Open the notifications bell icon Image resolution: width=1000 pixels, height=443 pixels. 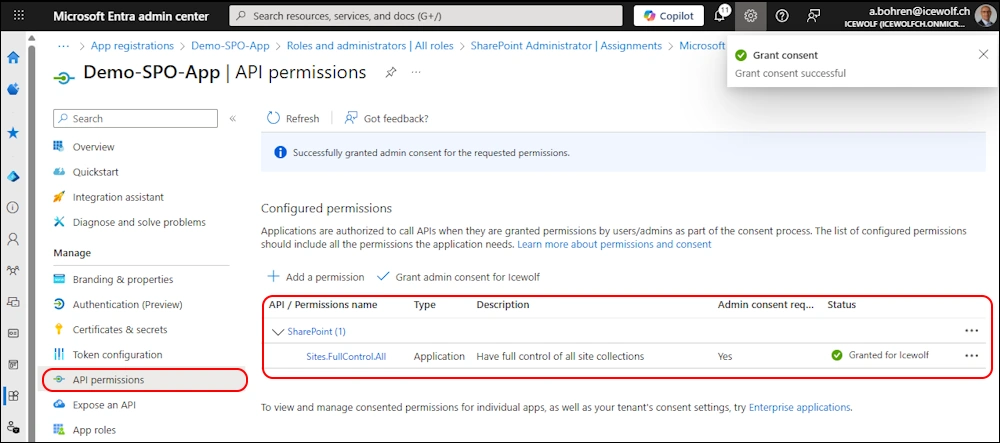click(x=720, y=16)
